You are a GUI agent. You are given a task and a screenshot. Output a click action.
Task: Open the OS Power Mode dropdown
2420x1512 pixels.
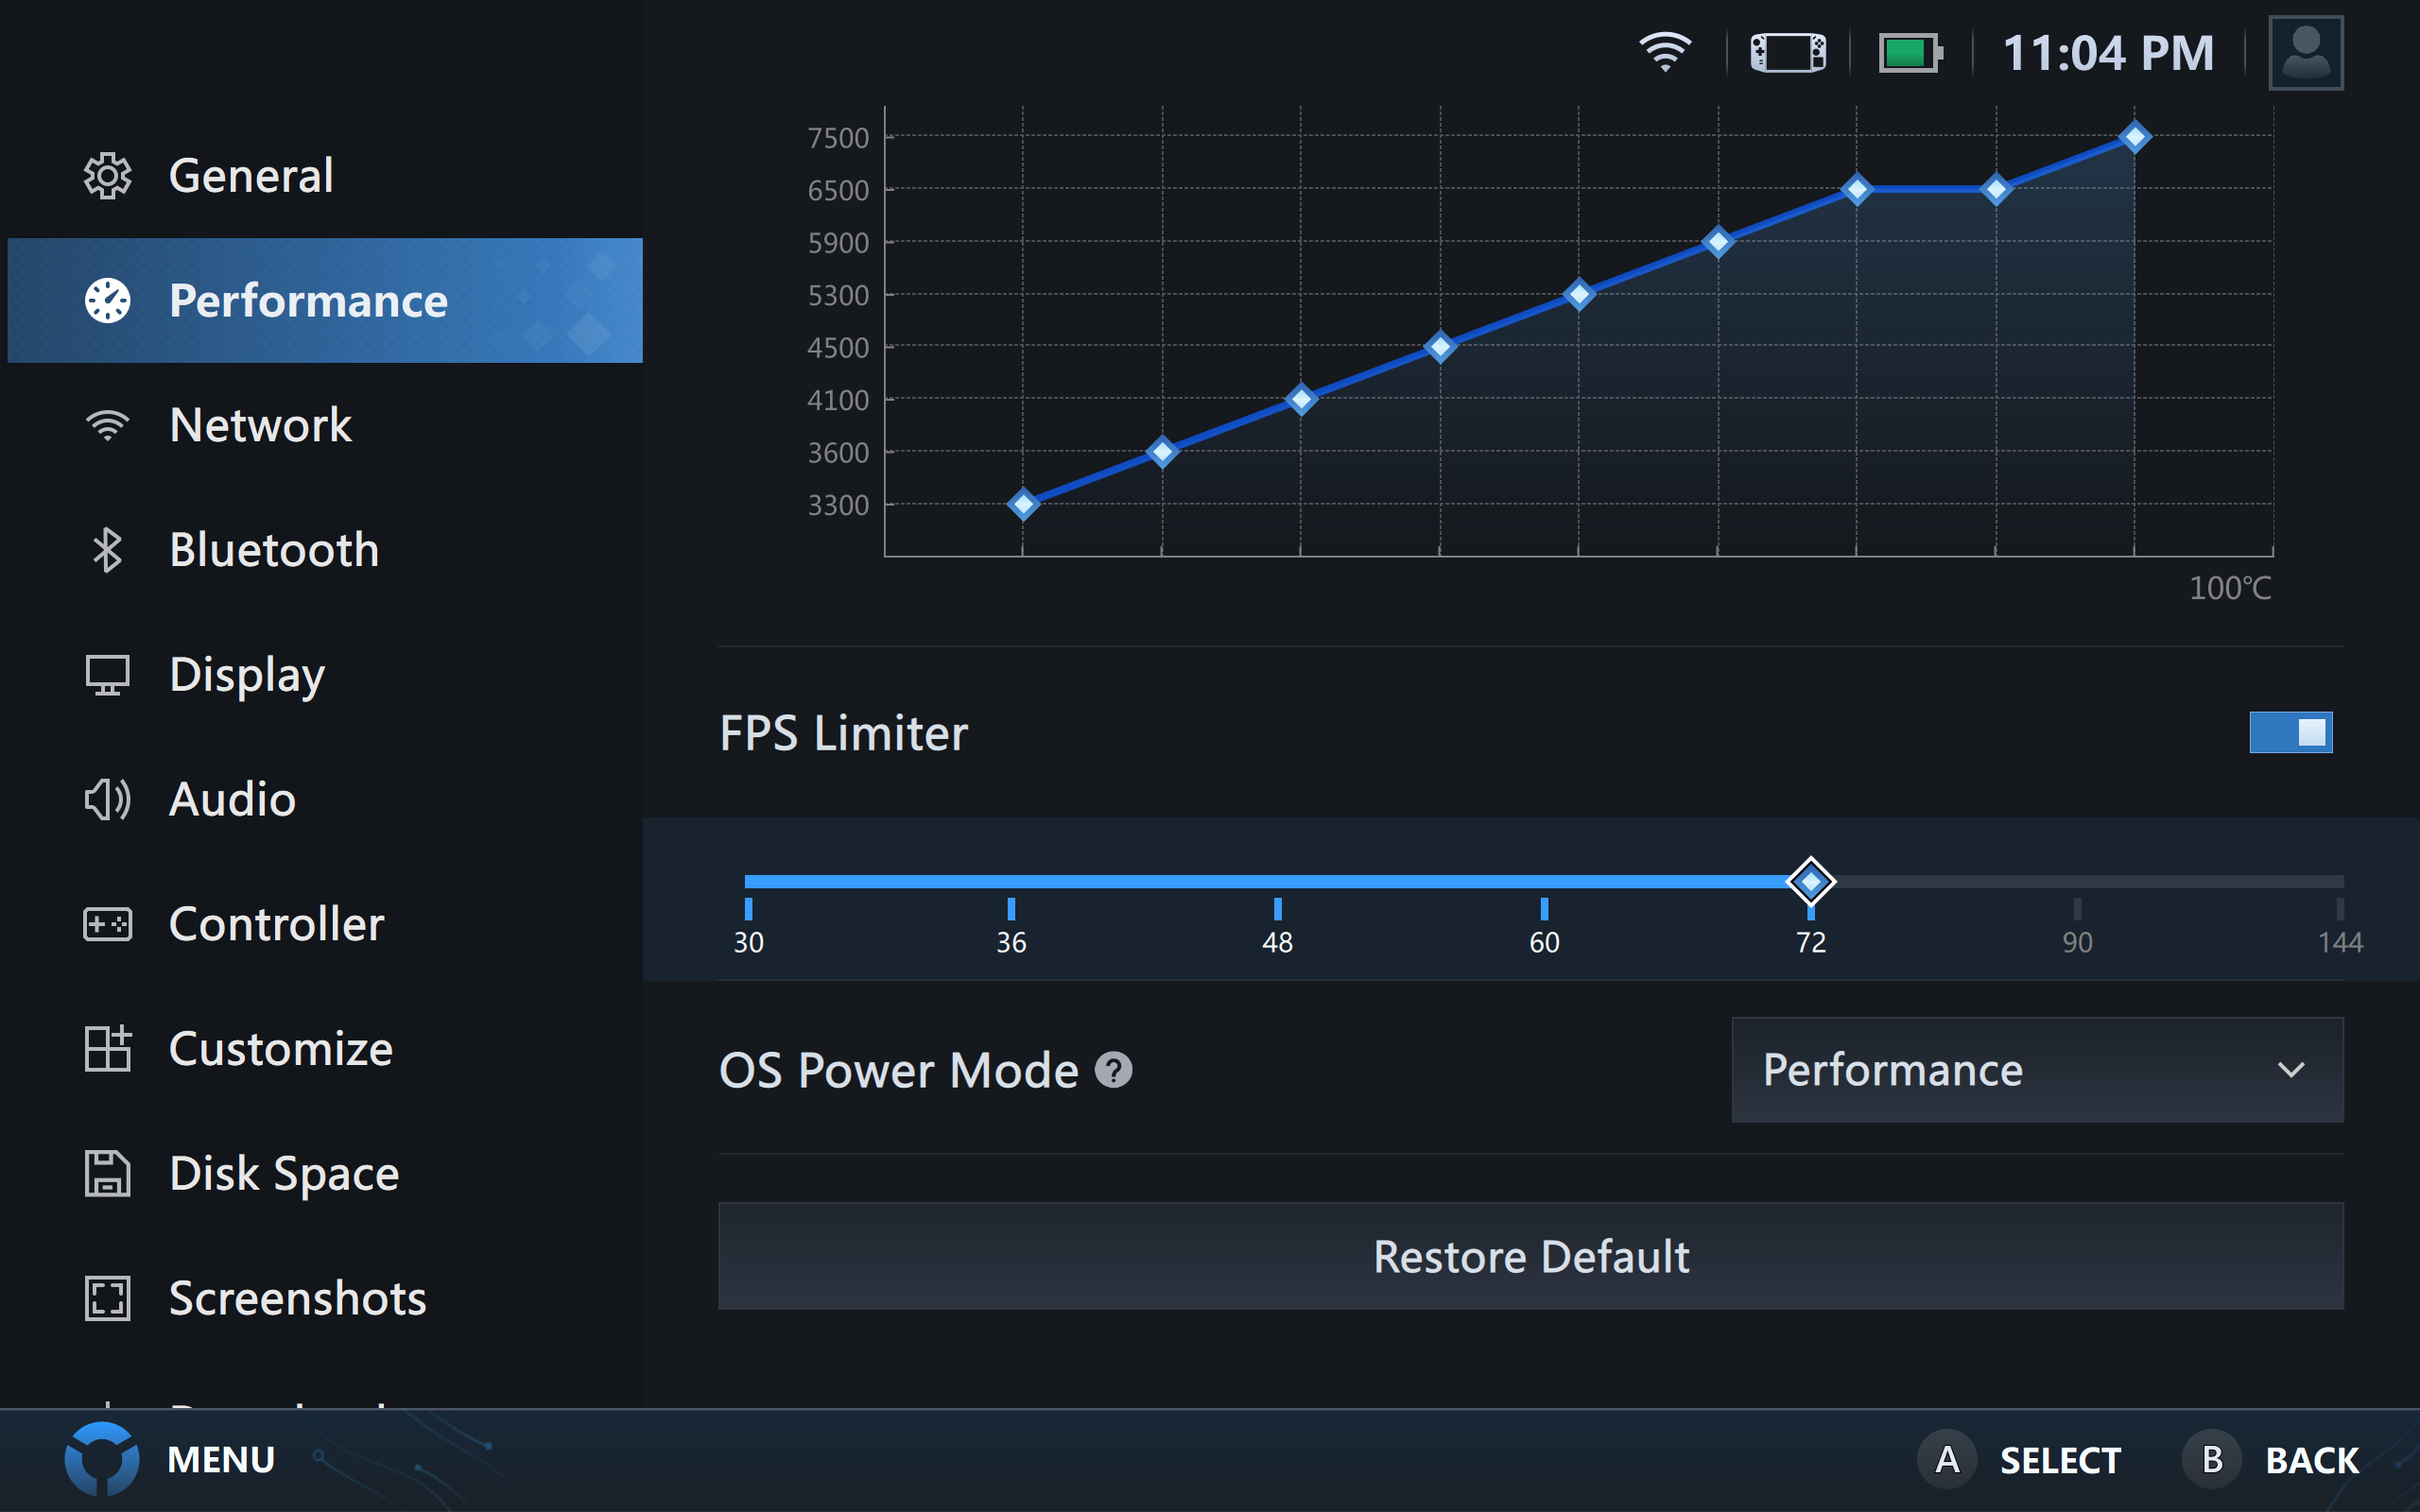coord(2037,1069)
